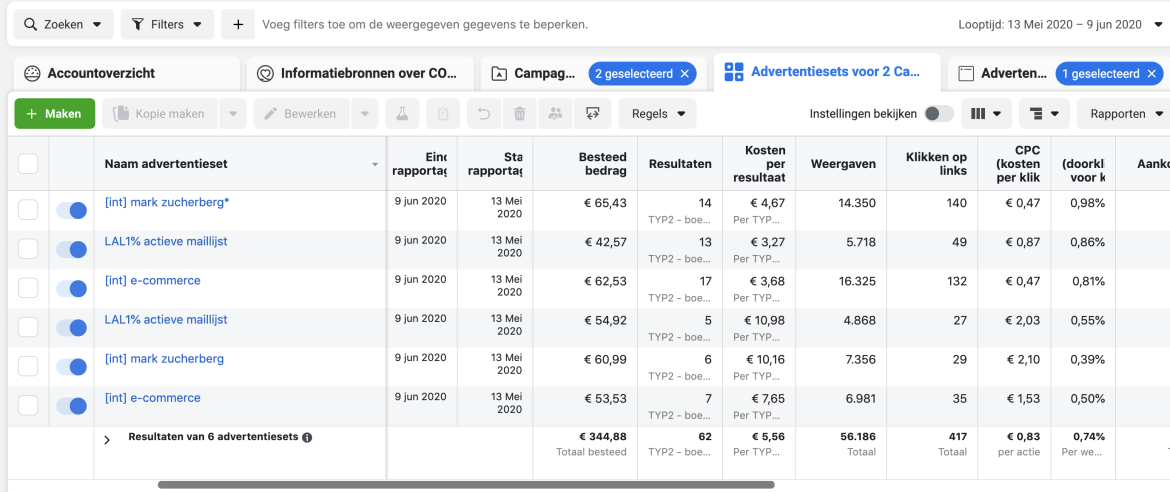Screen dimensions: 1170x492
Task: Toggle off the '[int] mark zucherberg*' ad set
Action: pos(72,211)
